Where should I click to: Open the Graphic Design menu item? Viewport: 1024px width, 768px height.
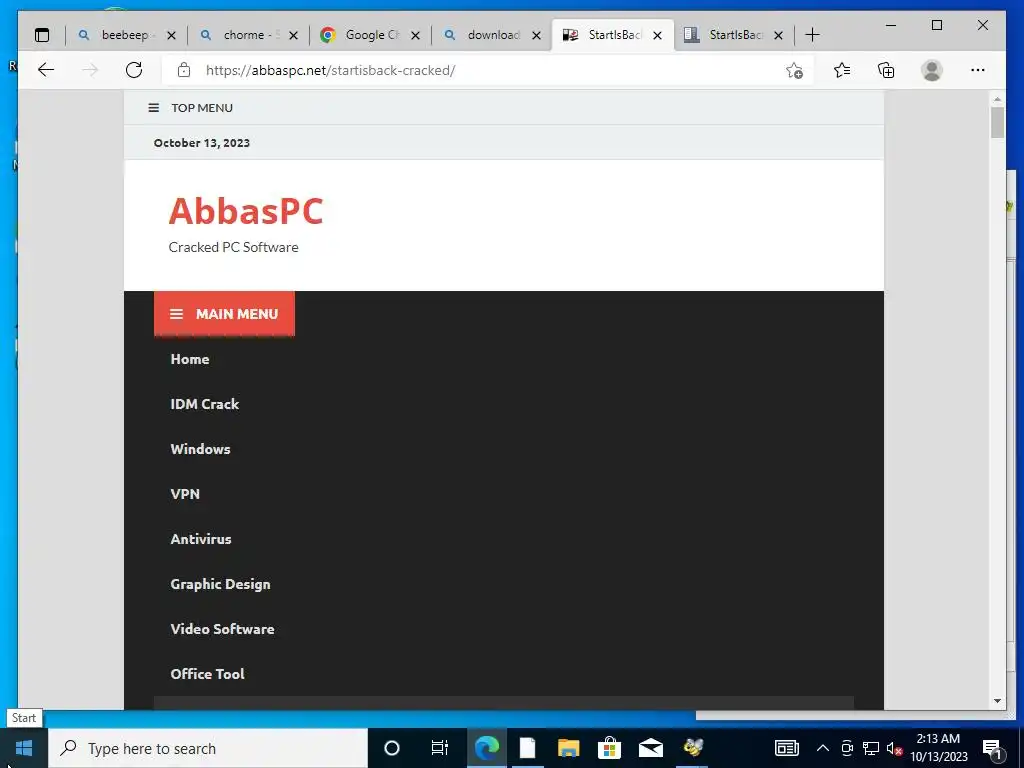[221, 584]
